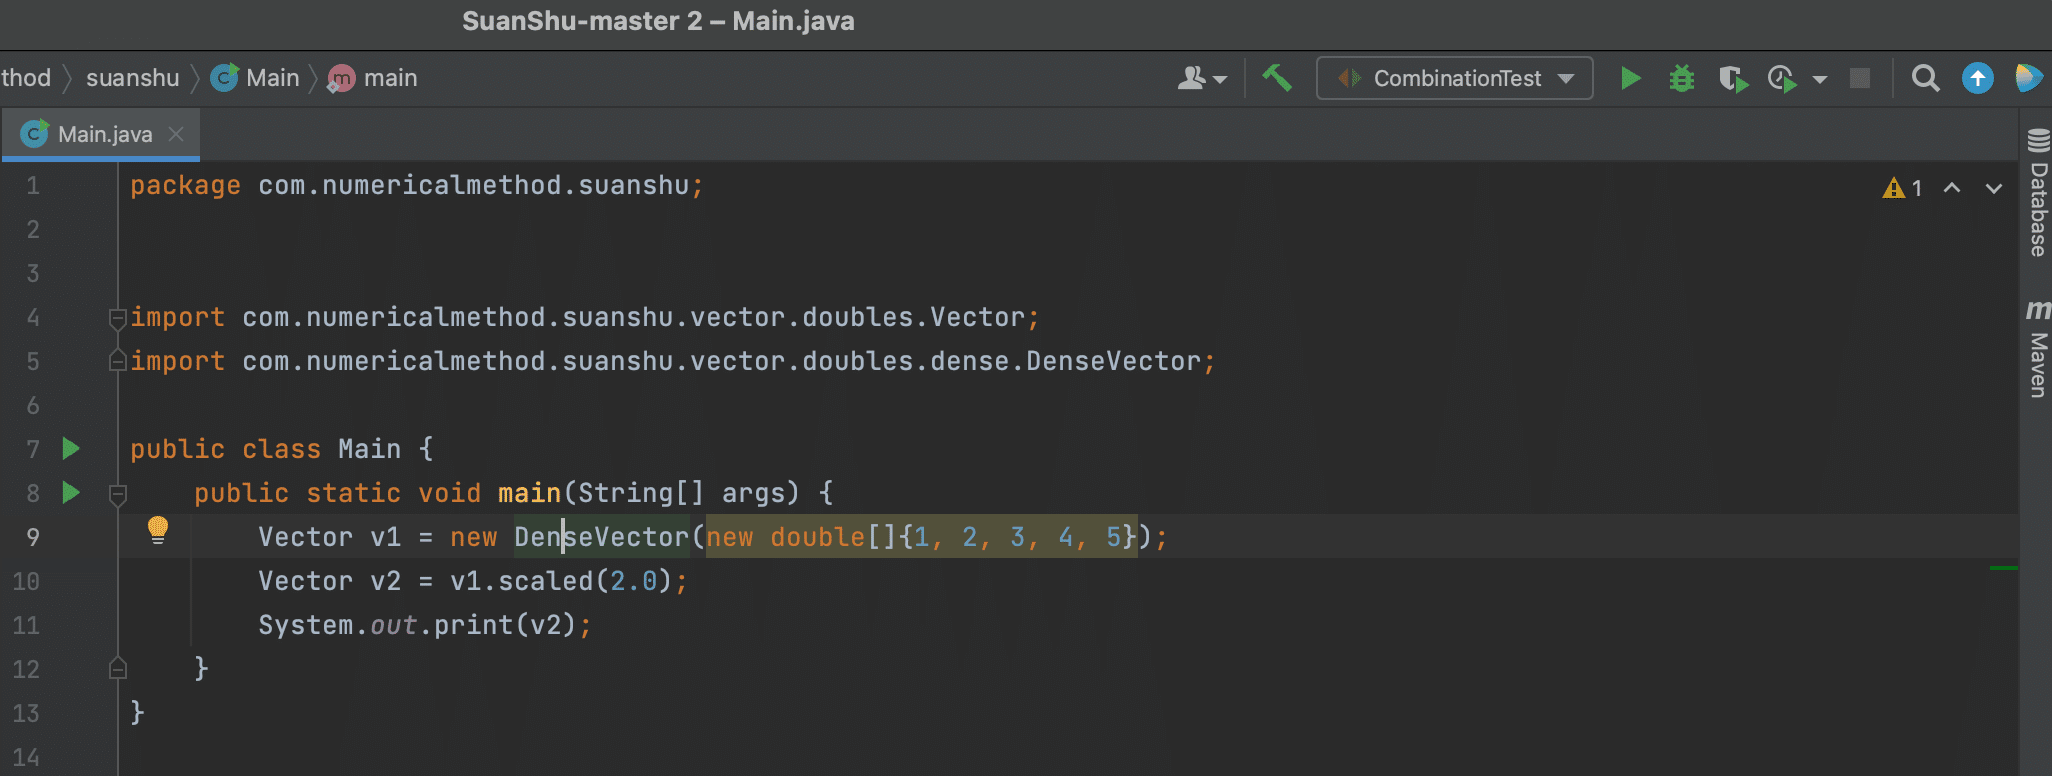This screenshot has height=776, width=2052.
Task: Open the Database tool window
Action: (2038, 193)
